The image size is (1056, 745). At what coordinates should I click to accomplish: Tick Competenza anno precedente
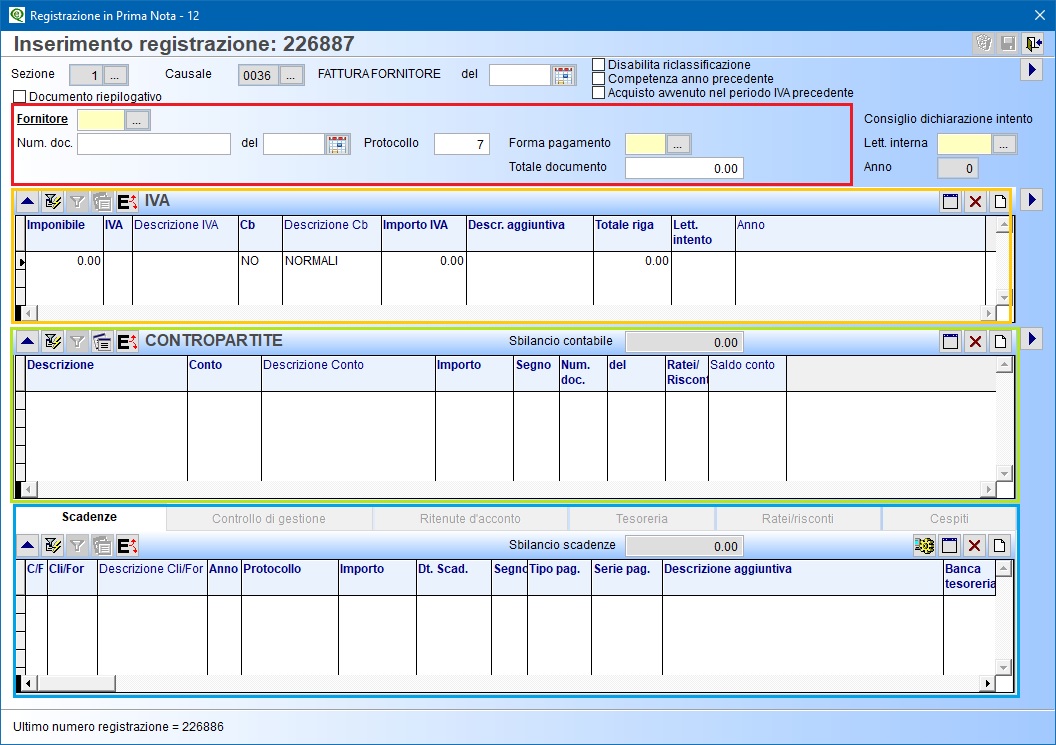tap(598, 79)
